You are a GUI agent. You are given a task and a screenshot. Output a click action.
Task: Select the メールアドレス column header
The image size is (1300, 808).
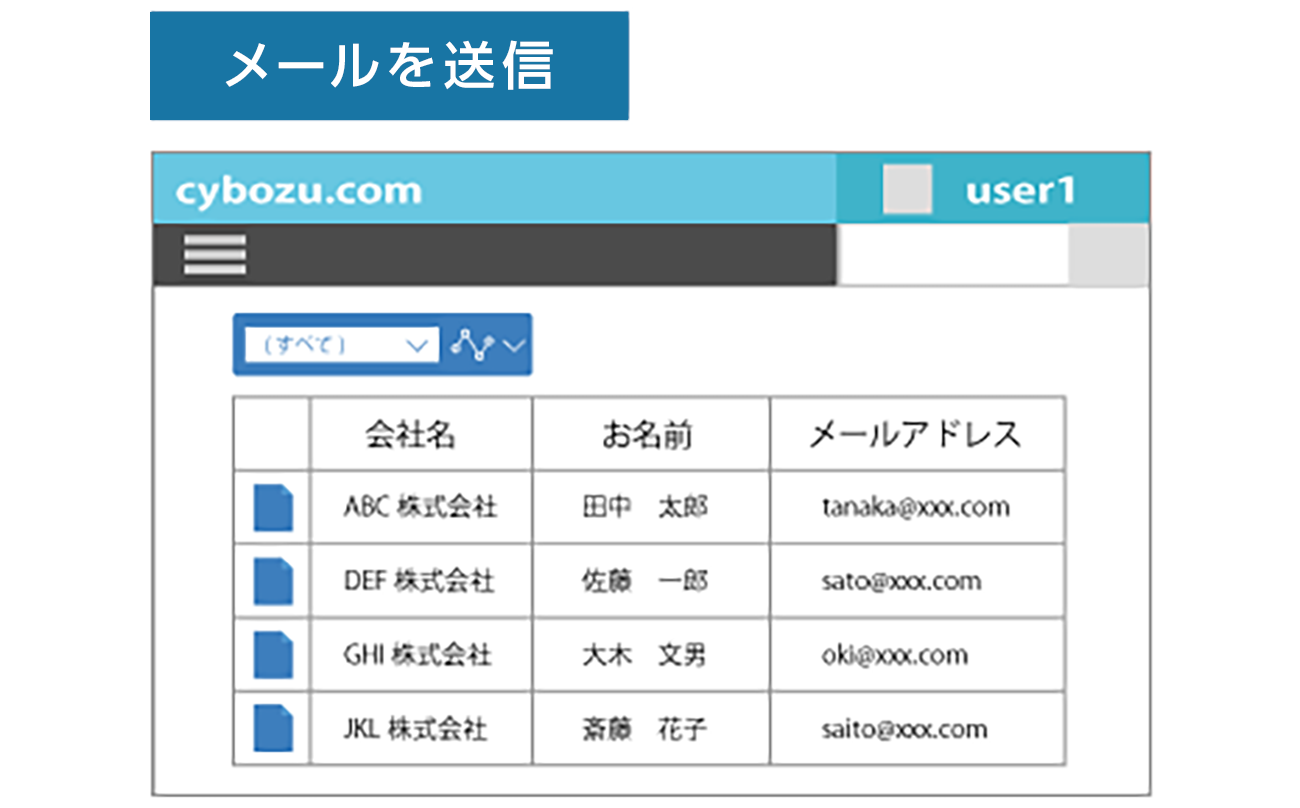point(915,434)
